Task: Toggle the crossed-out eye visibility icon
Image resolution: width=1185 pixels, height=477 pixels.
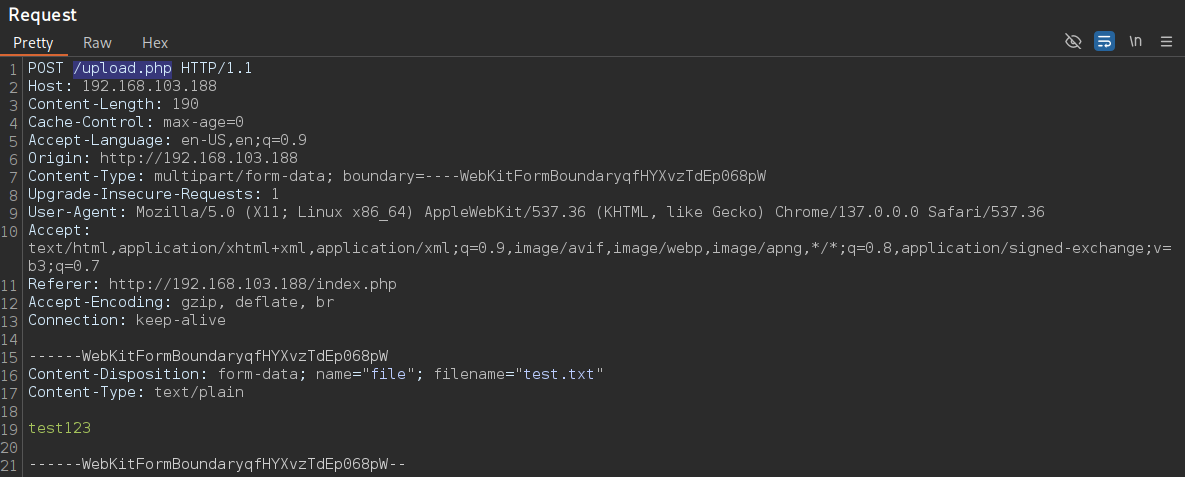Action: coord(1072,42)
